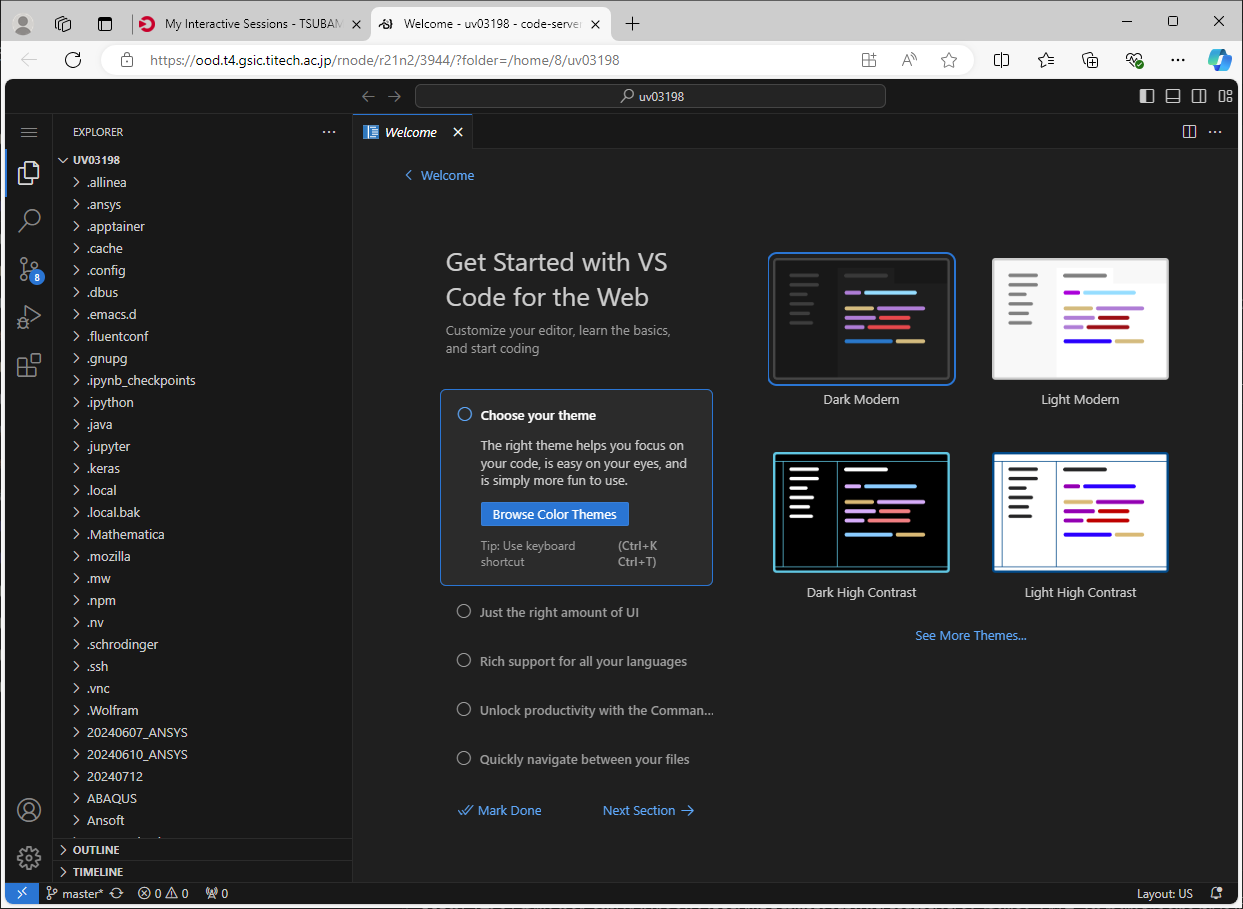Toggle the primary side bar layout icon
Viewport: 1243px width, 909px height.
click(x=1147, y=97)
